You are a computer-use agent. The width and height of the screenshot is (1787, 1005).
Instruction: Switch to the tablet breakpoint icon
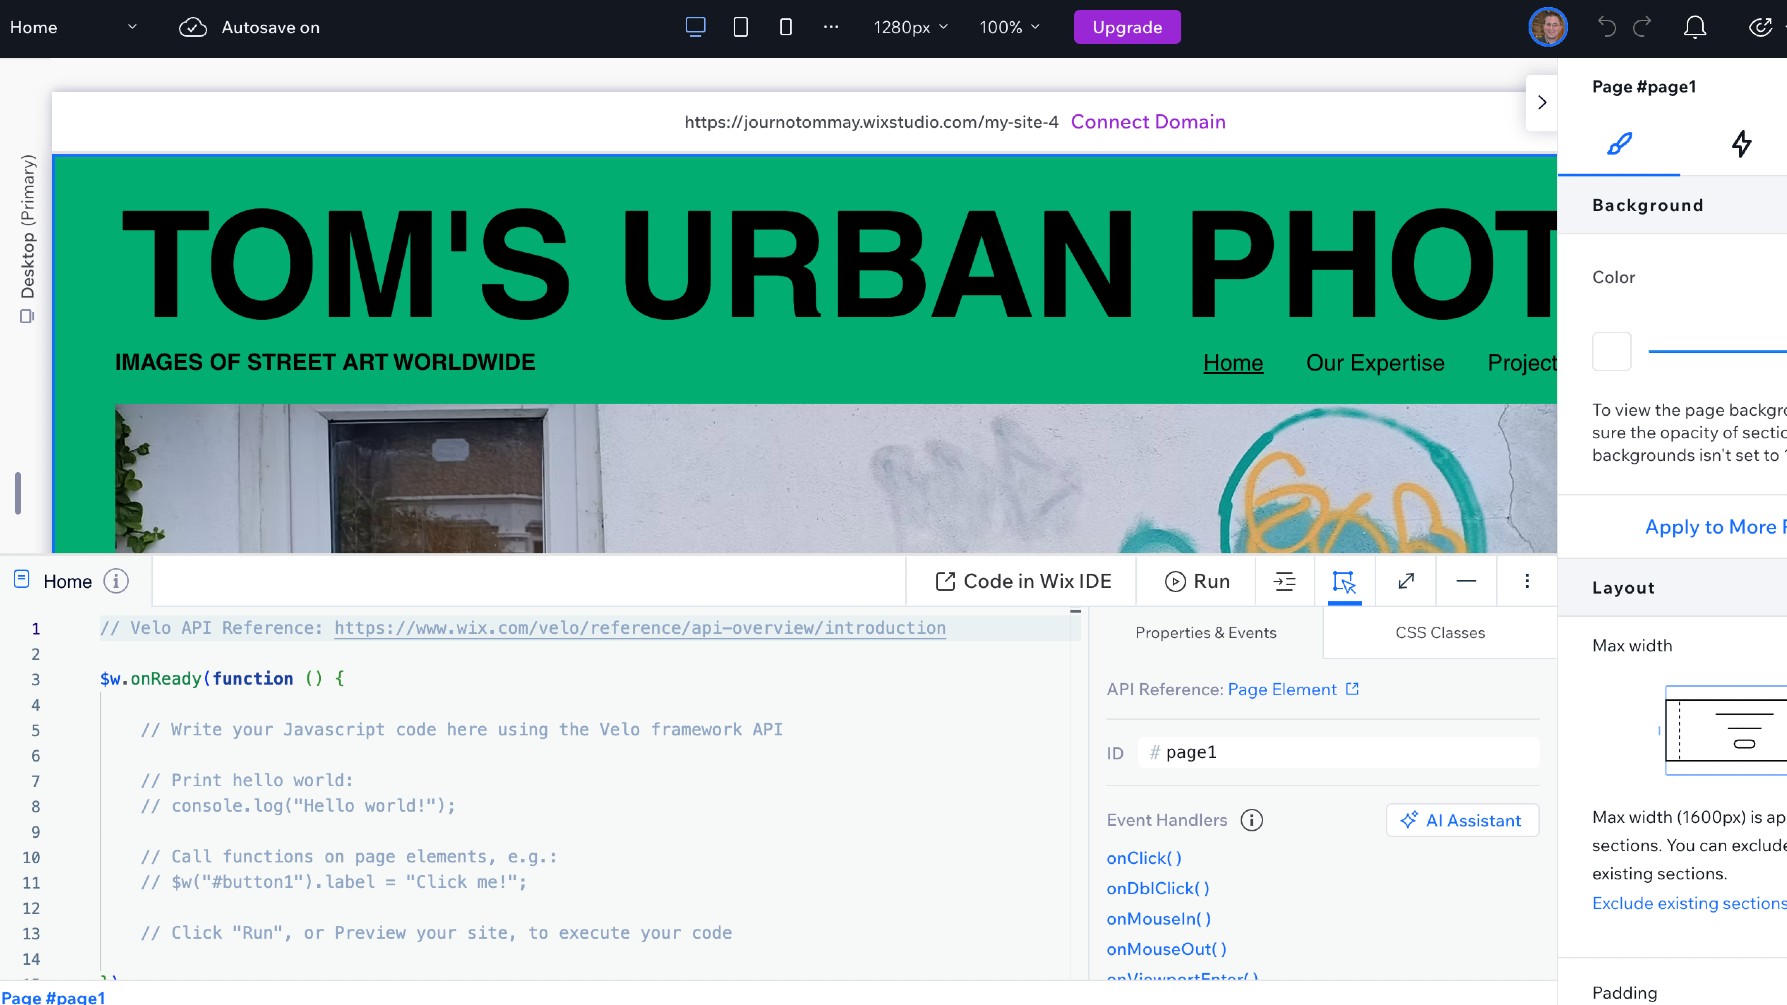(x=740, y=27)
